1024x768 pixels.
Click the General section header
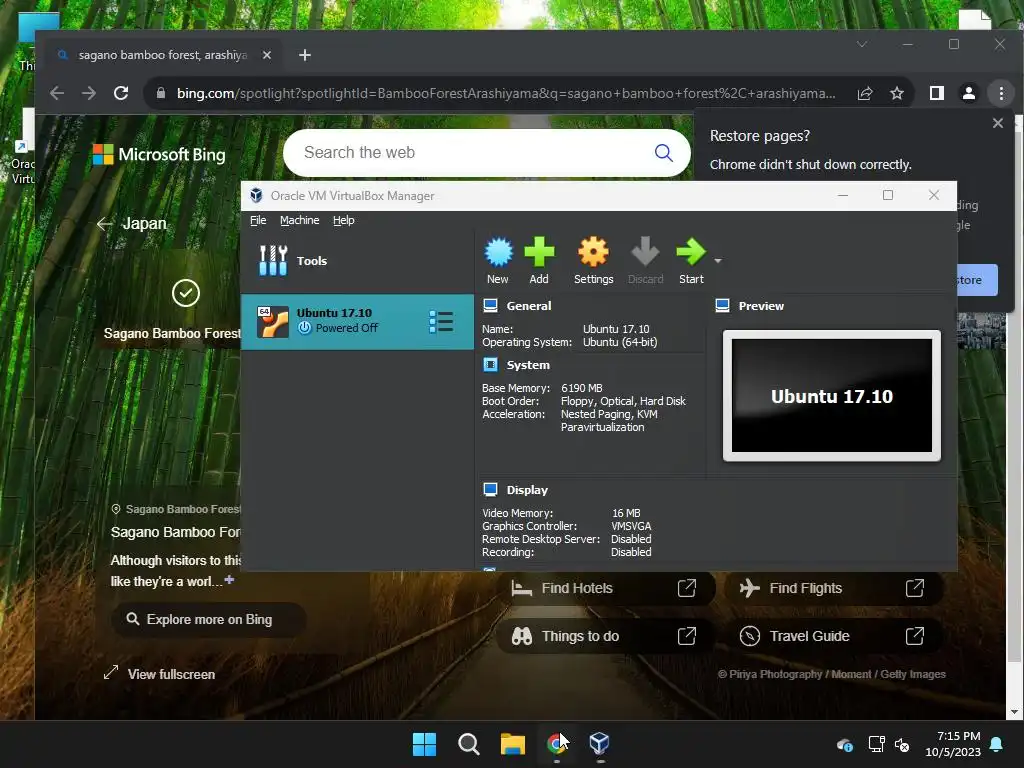[x=528, y=306]
